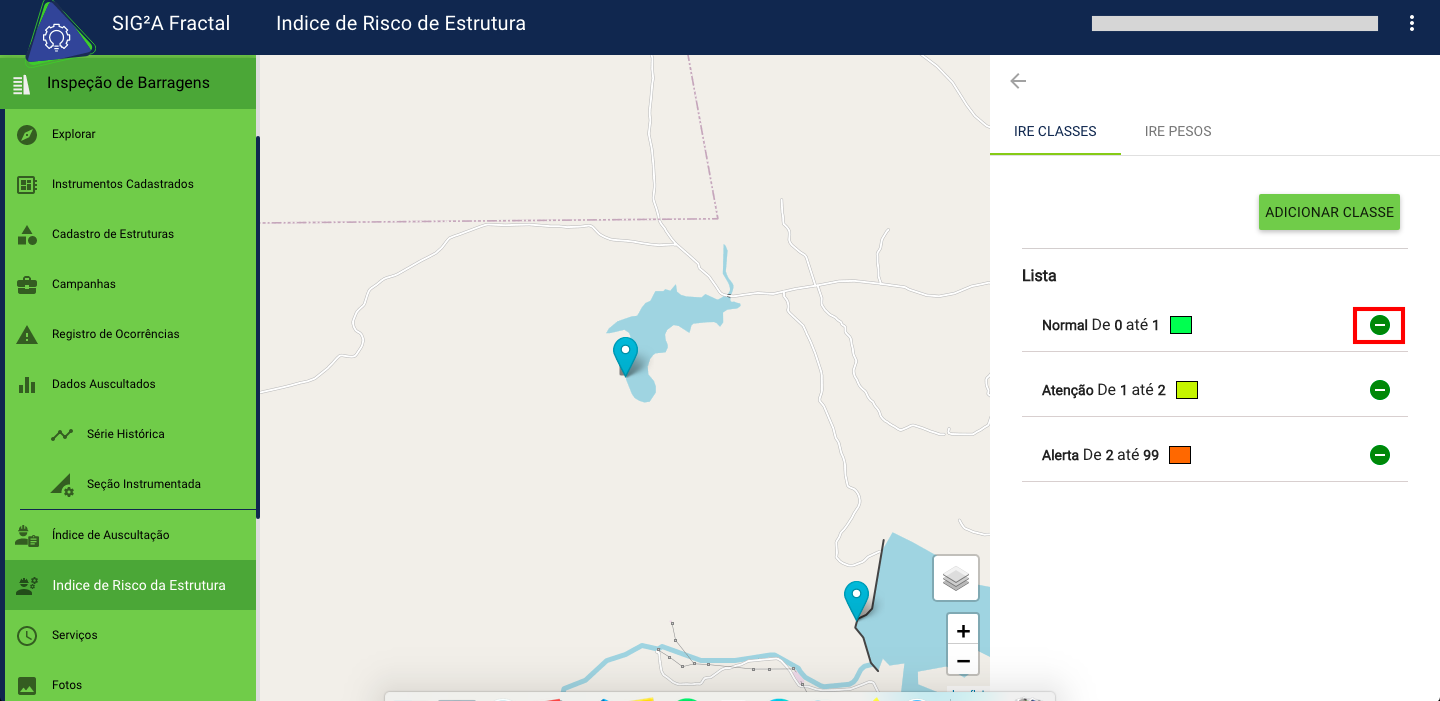Viewport: 1440px width, 701px height.
Task: Select the map pin near the lower dam
Action: pyautogui.click(x=856, y=600)
